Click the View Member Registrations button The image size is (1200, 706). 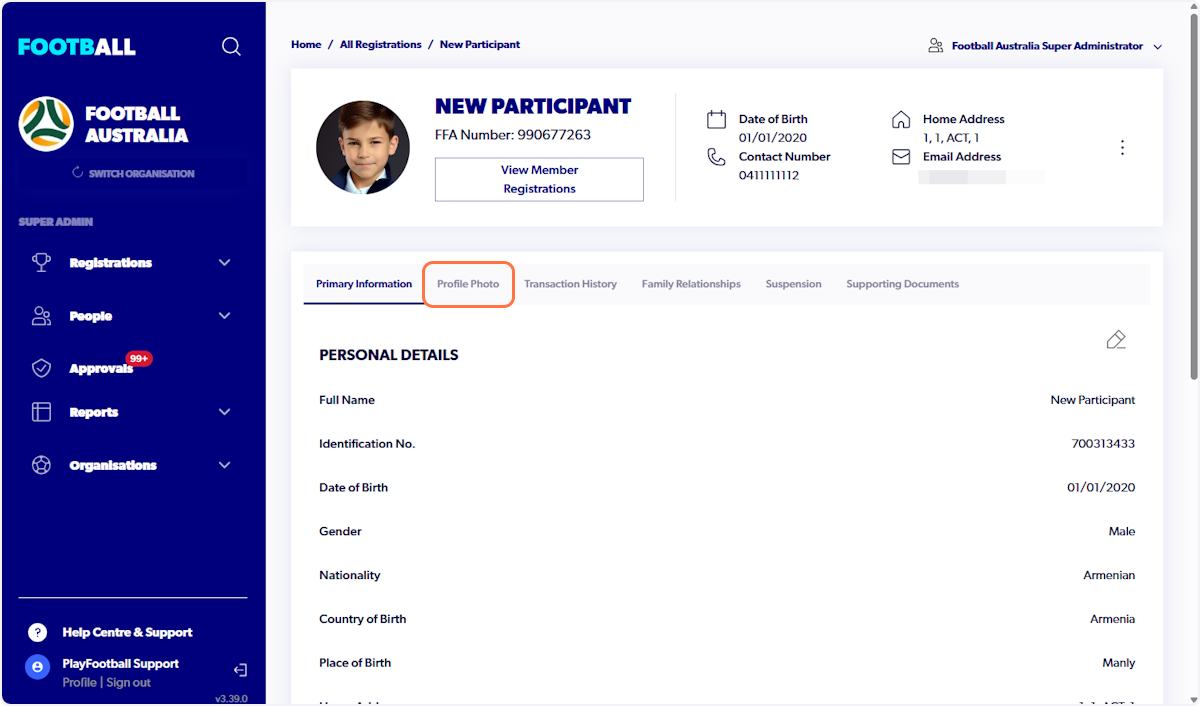(539, 179)
